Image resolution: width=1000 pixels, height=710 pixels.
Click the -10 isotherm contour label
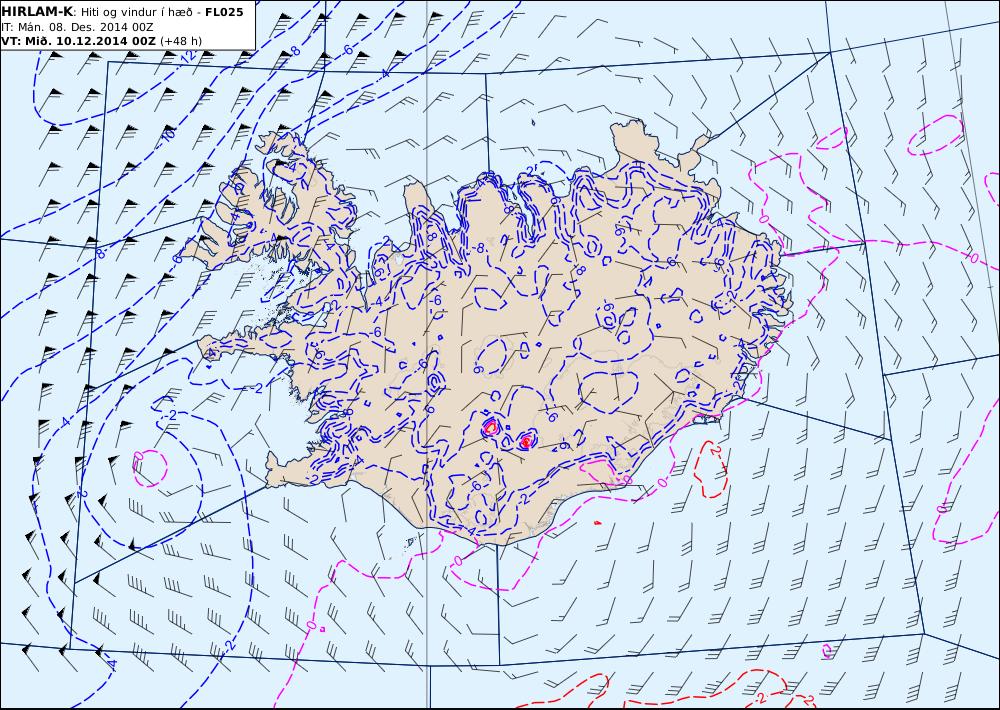[167, 135]
